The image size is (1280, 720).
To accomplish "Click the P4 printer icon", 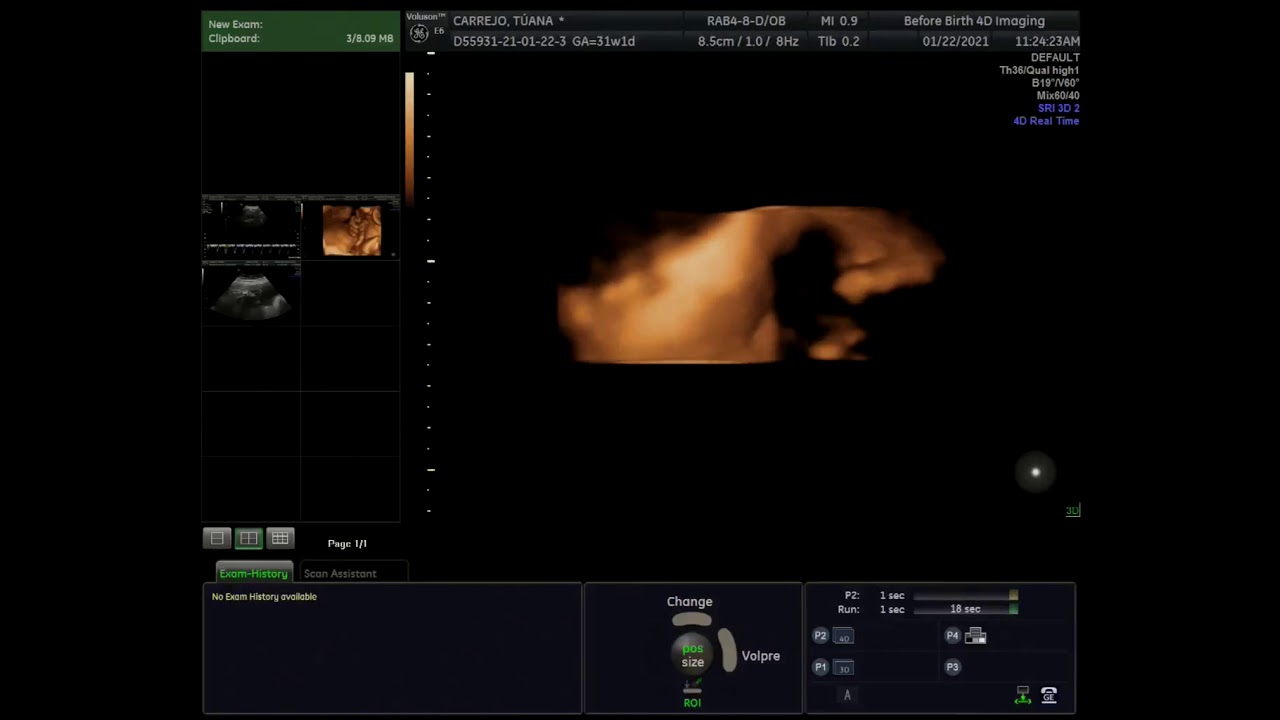I will pos(976,635).
